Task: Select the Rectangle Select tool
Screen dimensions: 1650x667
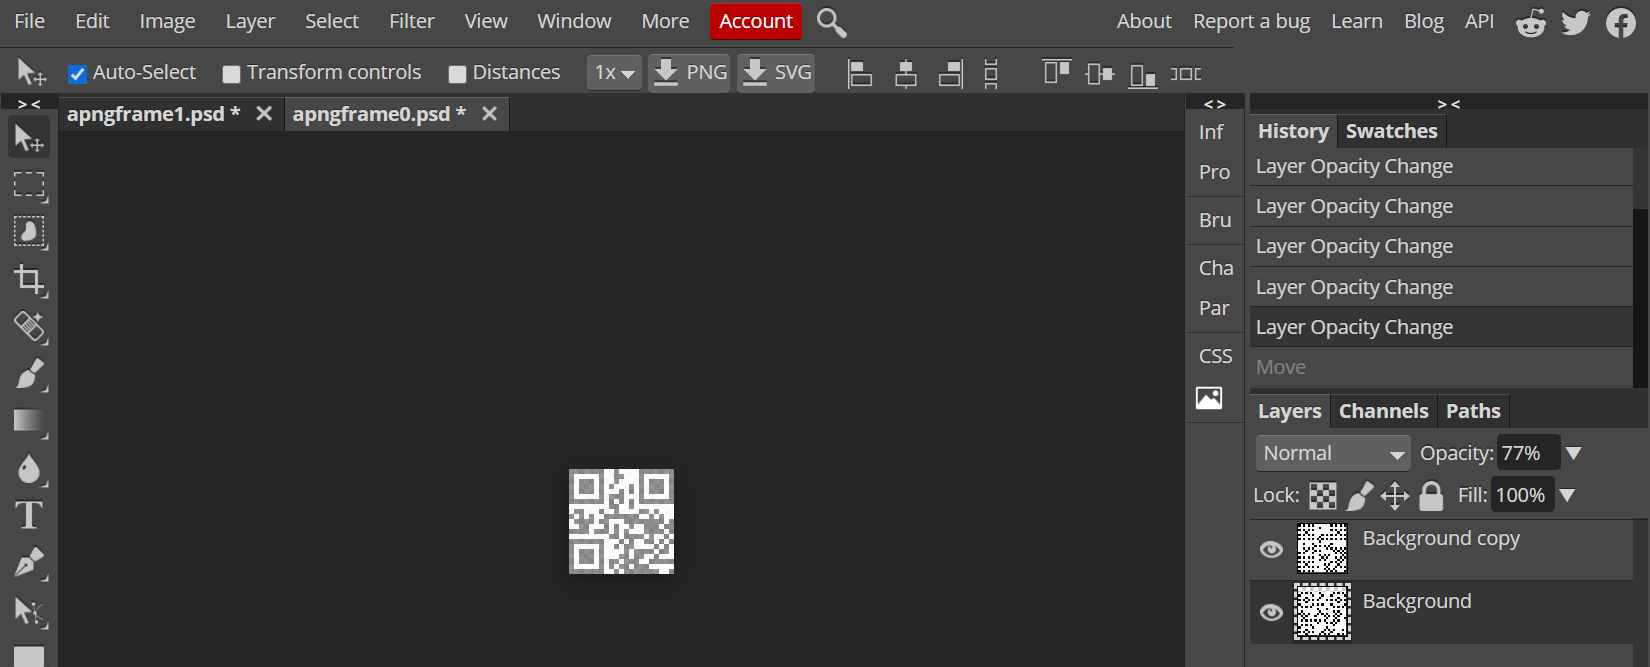Action: tap(29, 185)
